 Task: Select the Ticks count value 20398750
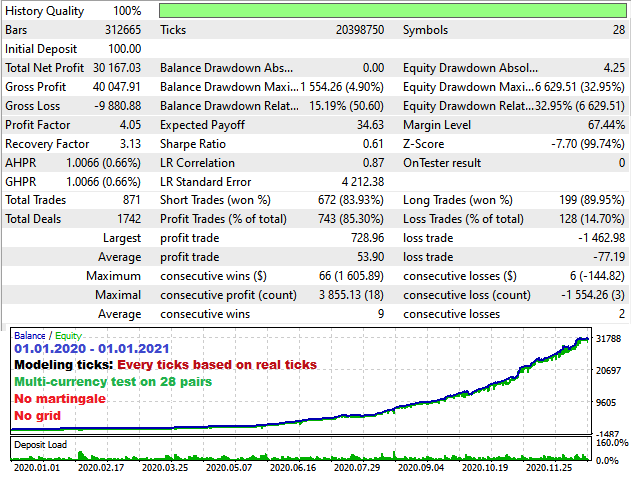[360, 30]
